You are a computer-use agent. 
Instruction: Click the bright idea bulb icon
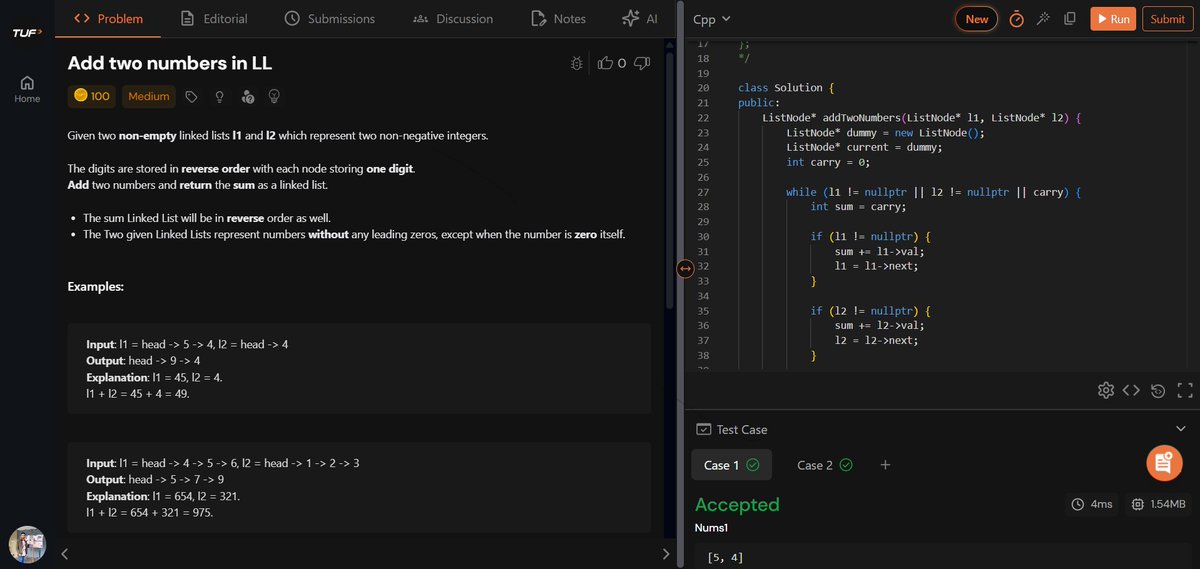[275, 97]
